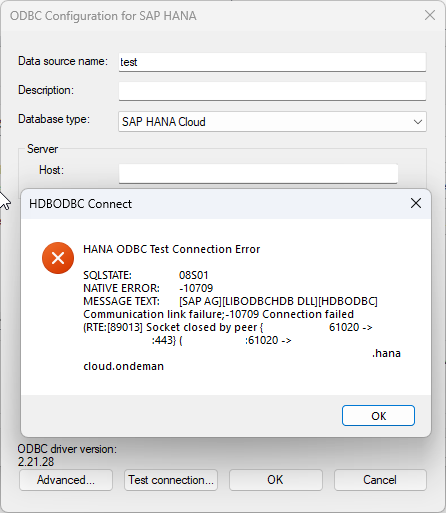Close the HDBODBC Connect error dialog
The image size is (446, 513).
click(416, 203)
